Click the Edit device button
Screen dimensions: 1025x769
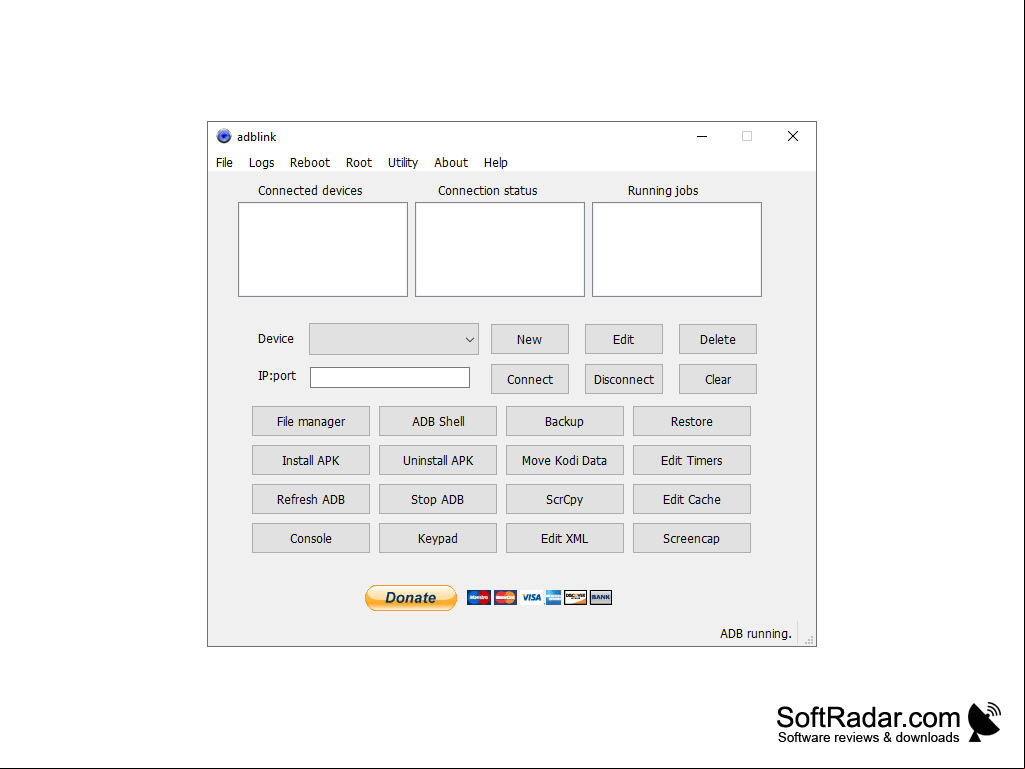click(x=624, y=339)
